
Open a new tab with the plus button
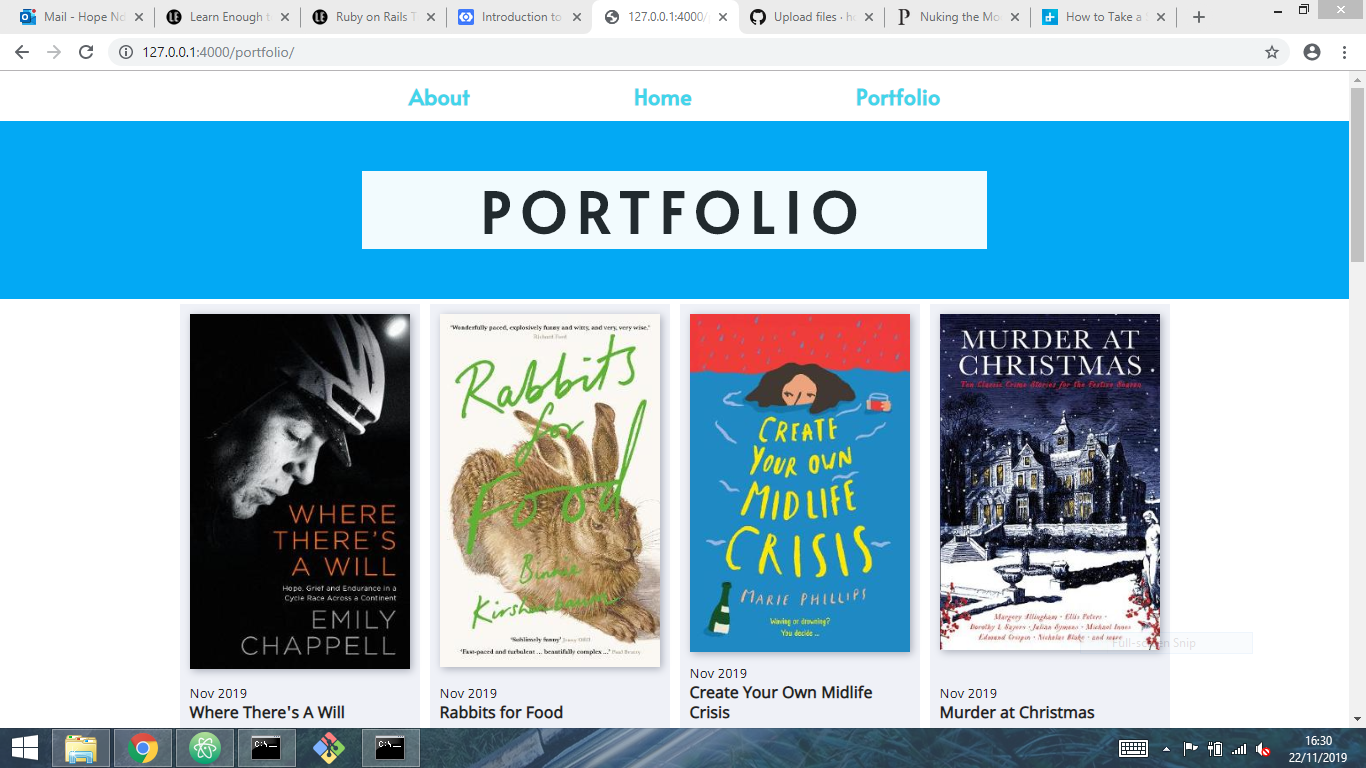pyautogui.click(x=1199, y=17)
